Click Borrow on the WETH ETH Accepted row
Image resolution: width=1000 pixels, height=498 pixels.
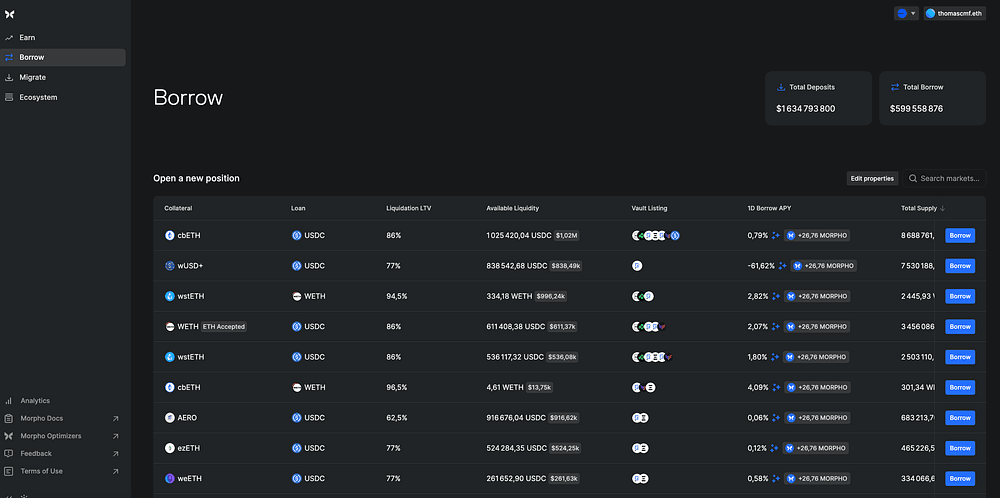point(960,326)
